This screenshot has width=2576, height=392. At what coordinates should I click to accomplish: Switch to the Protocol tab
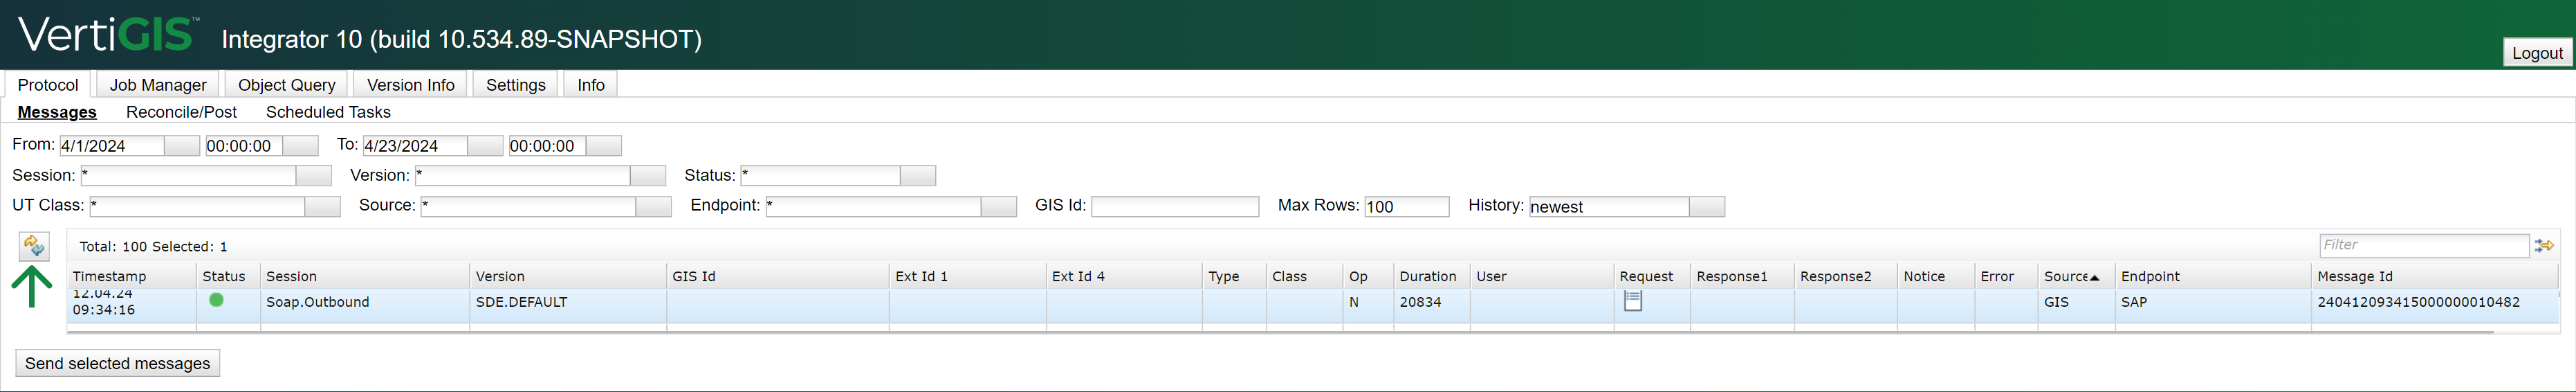pos(48,85)
